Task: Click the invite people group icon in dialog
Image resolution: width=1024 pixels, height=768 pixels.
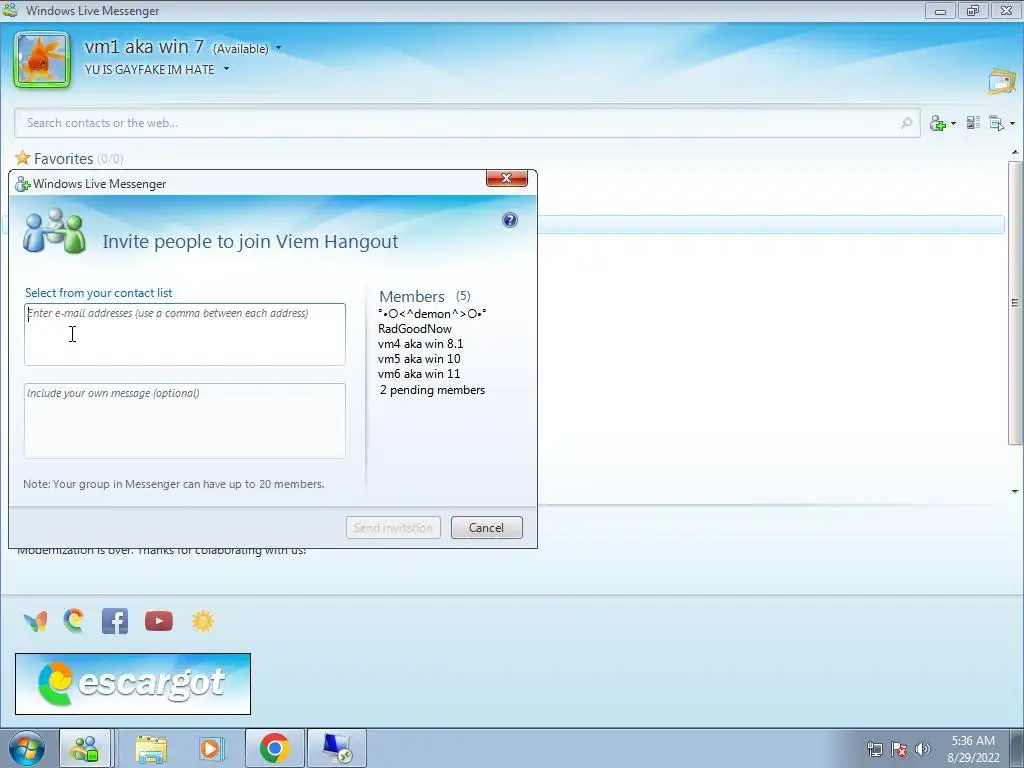Action: click(x=54, y=231)
